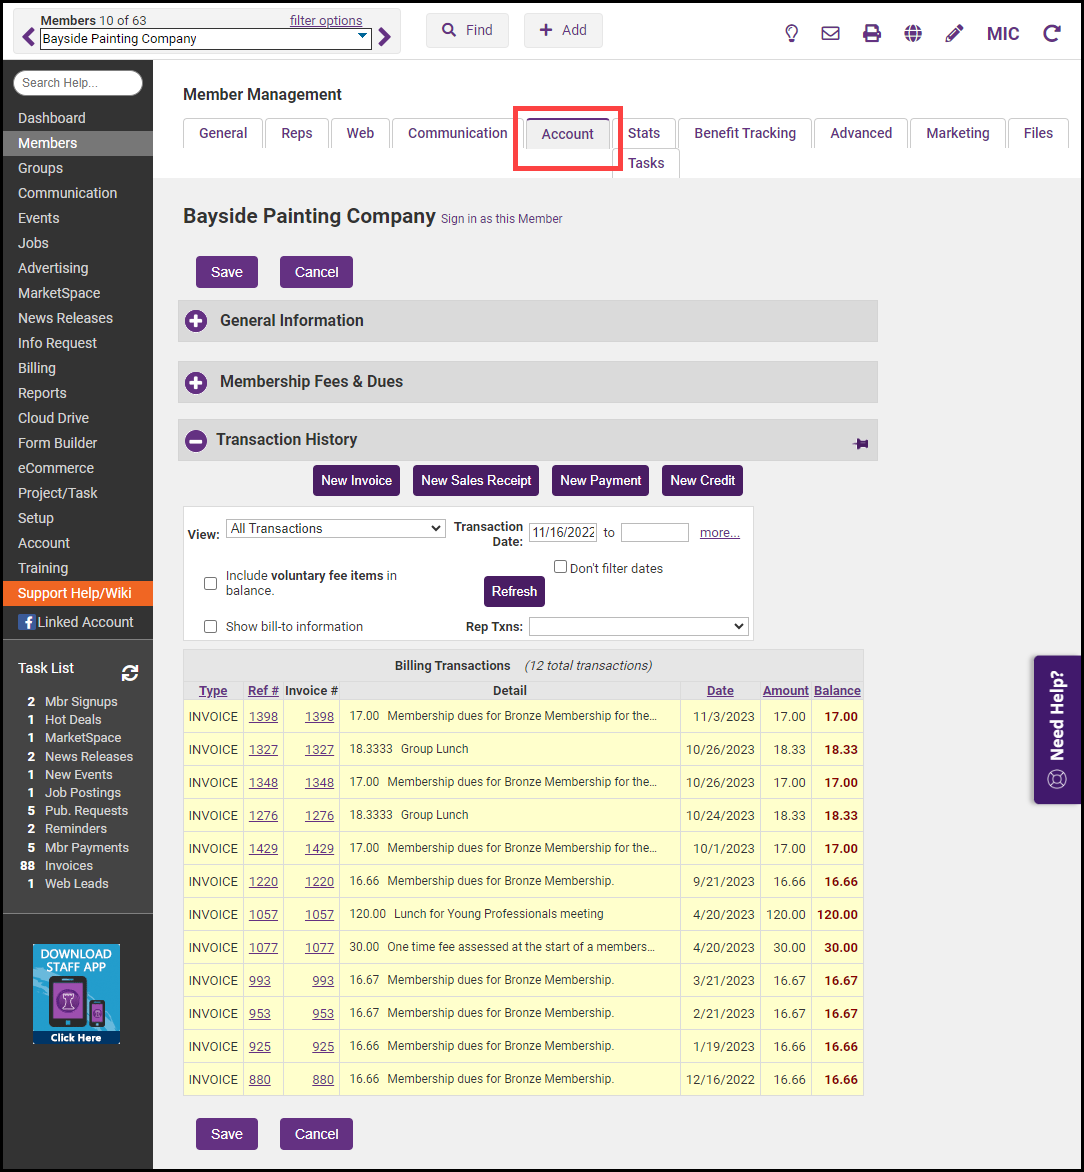Enable include voluntary fee items checkbox

coord(210,583)
